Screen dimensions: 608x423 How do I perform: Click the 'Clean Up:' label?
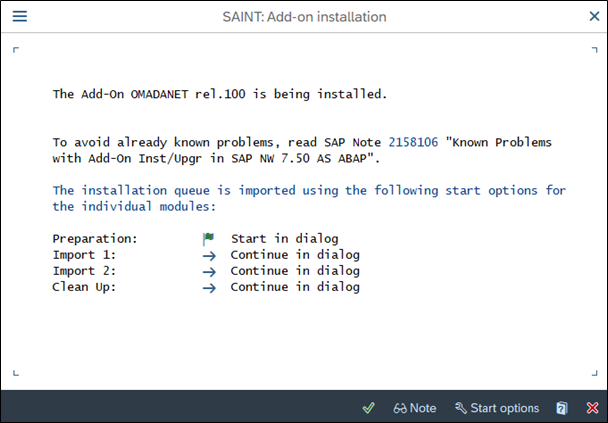(x=84, y=287)
